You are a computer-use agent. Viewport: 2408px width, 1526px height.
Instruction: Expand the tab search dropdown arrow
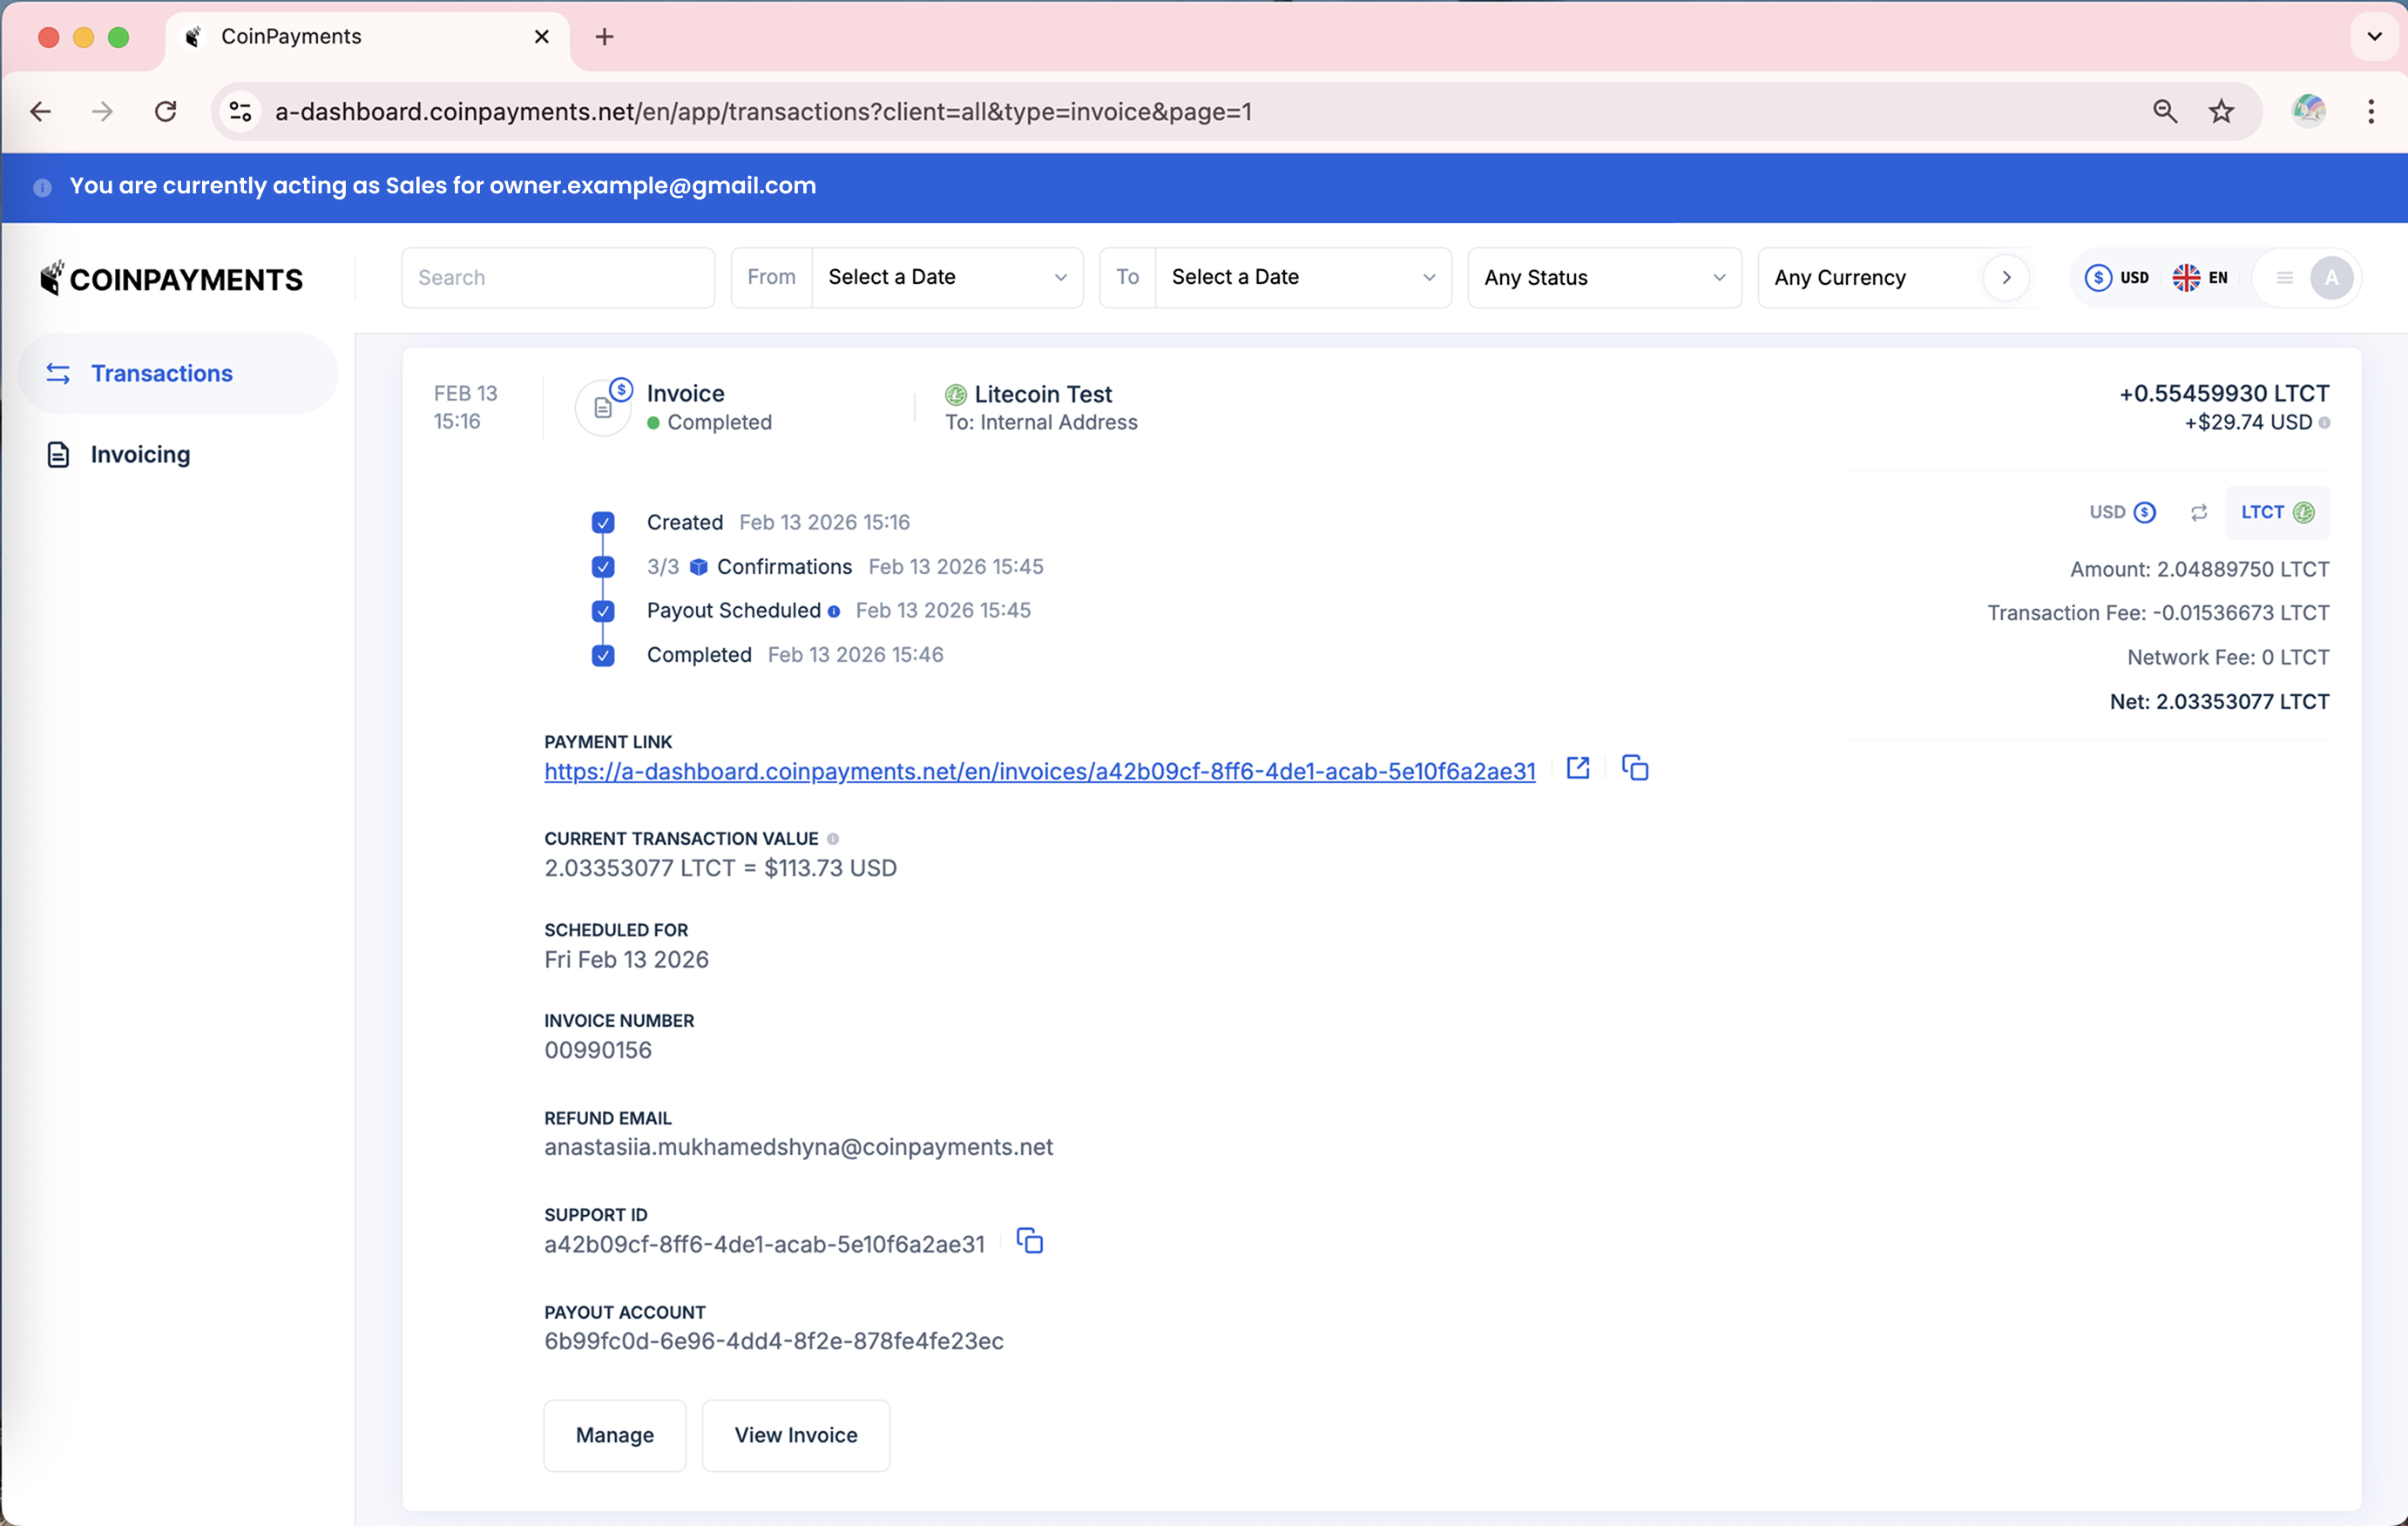[2375, 37]
